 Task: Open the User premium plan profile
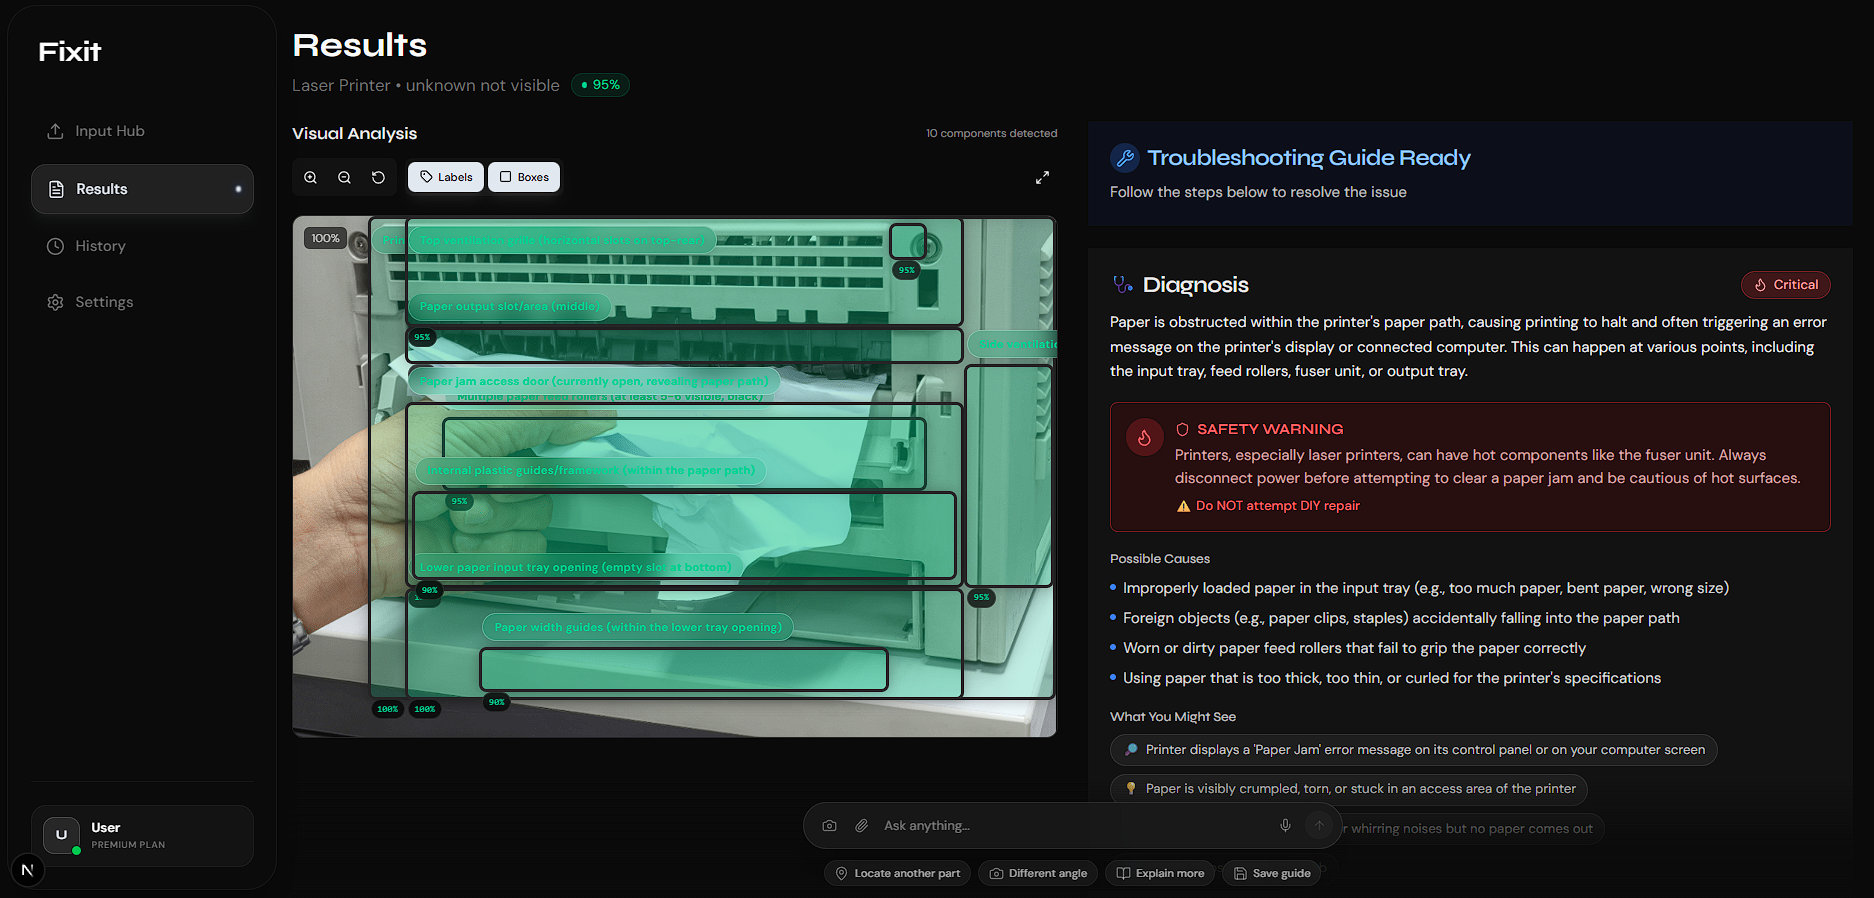[142, 836]
